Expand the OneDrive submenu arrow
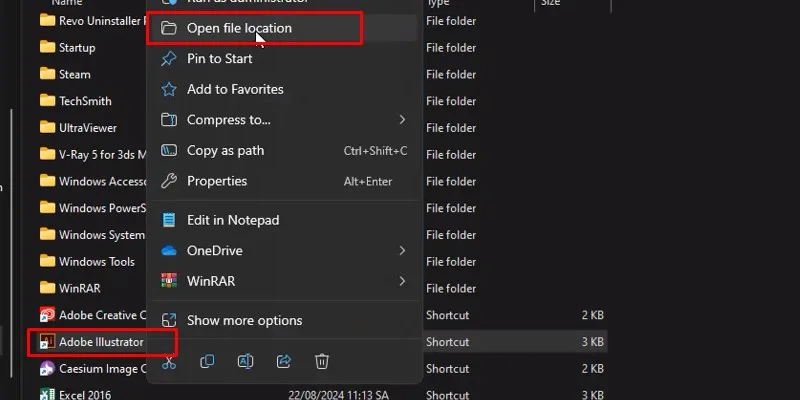This screenshot has height=400, width=800. click(402, 251)
